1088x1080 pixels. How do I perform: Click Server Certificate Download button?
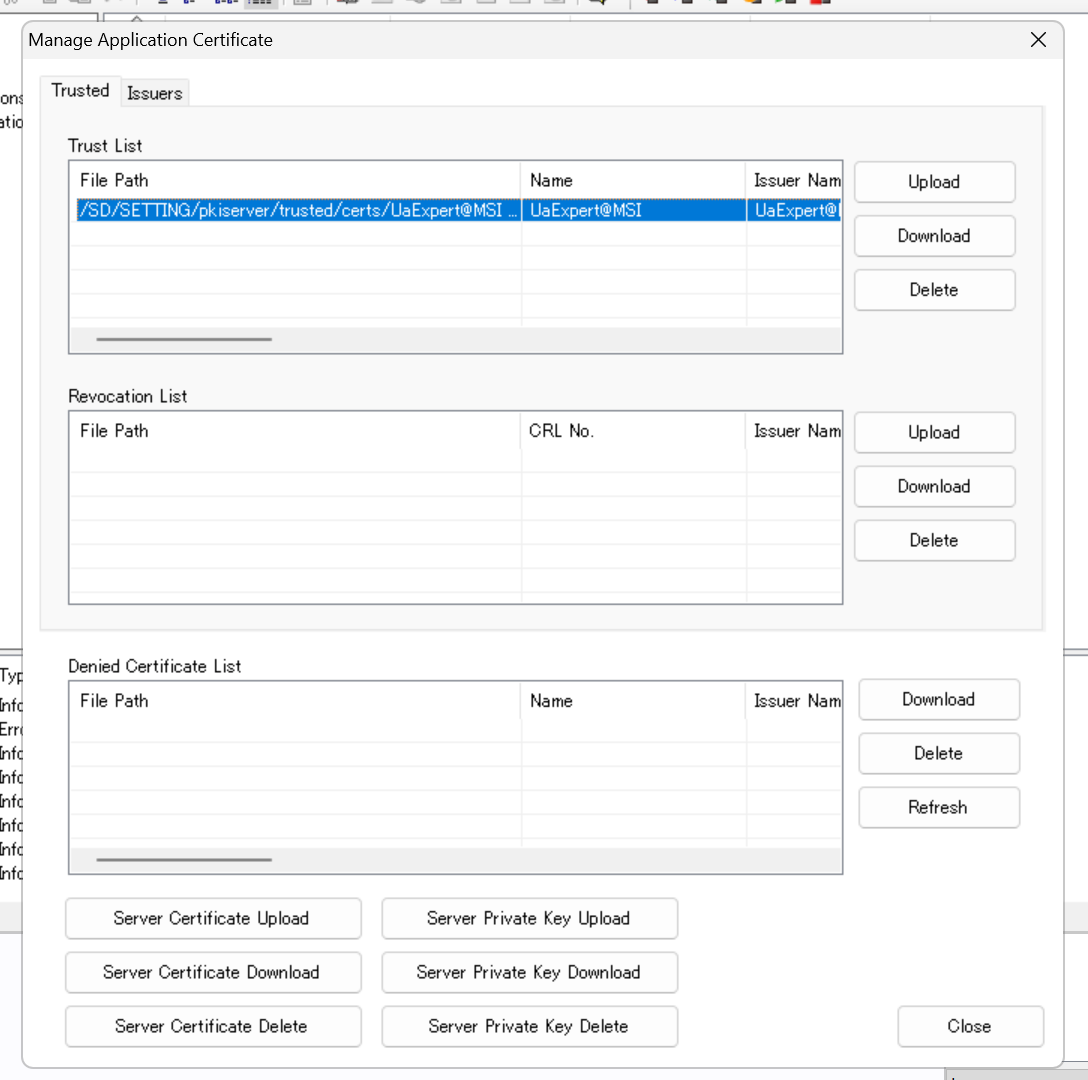click(213, 972)
